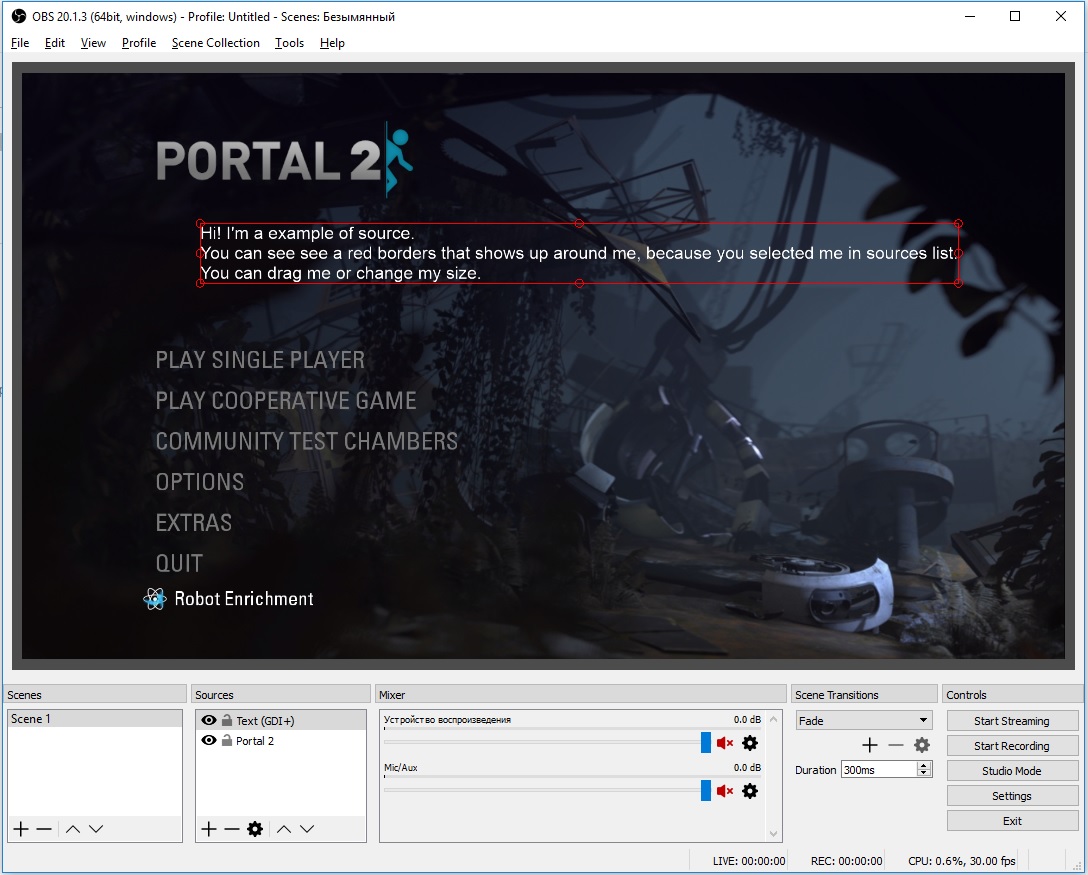Unlock the Portal 2 source lock
Image resolution: width=1088 pixels, height=875 pixels.
pyautogui.click(x=227, y=741)
